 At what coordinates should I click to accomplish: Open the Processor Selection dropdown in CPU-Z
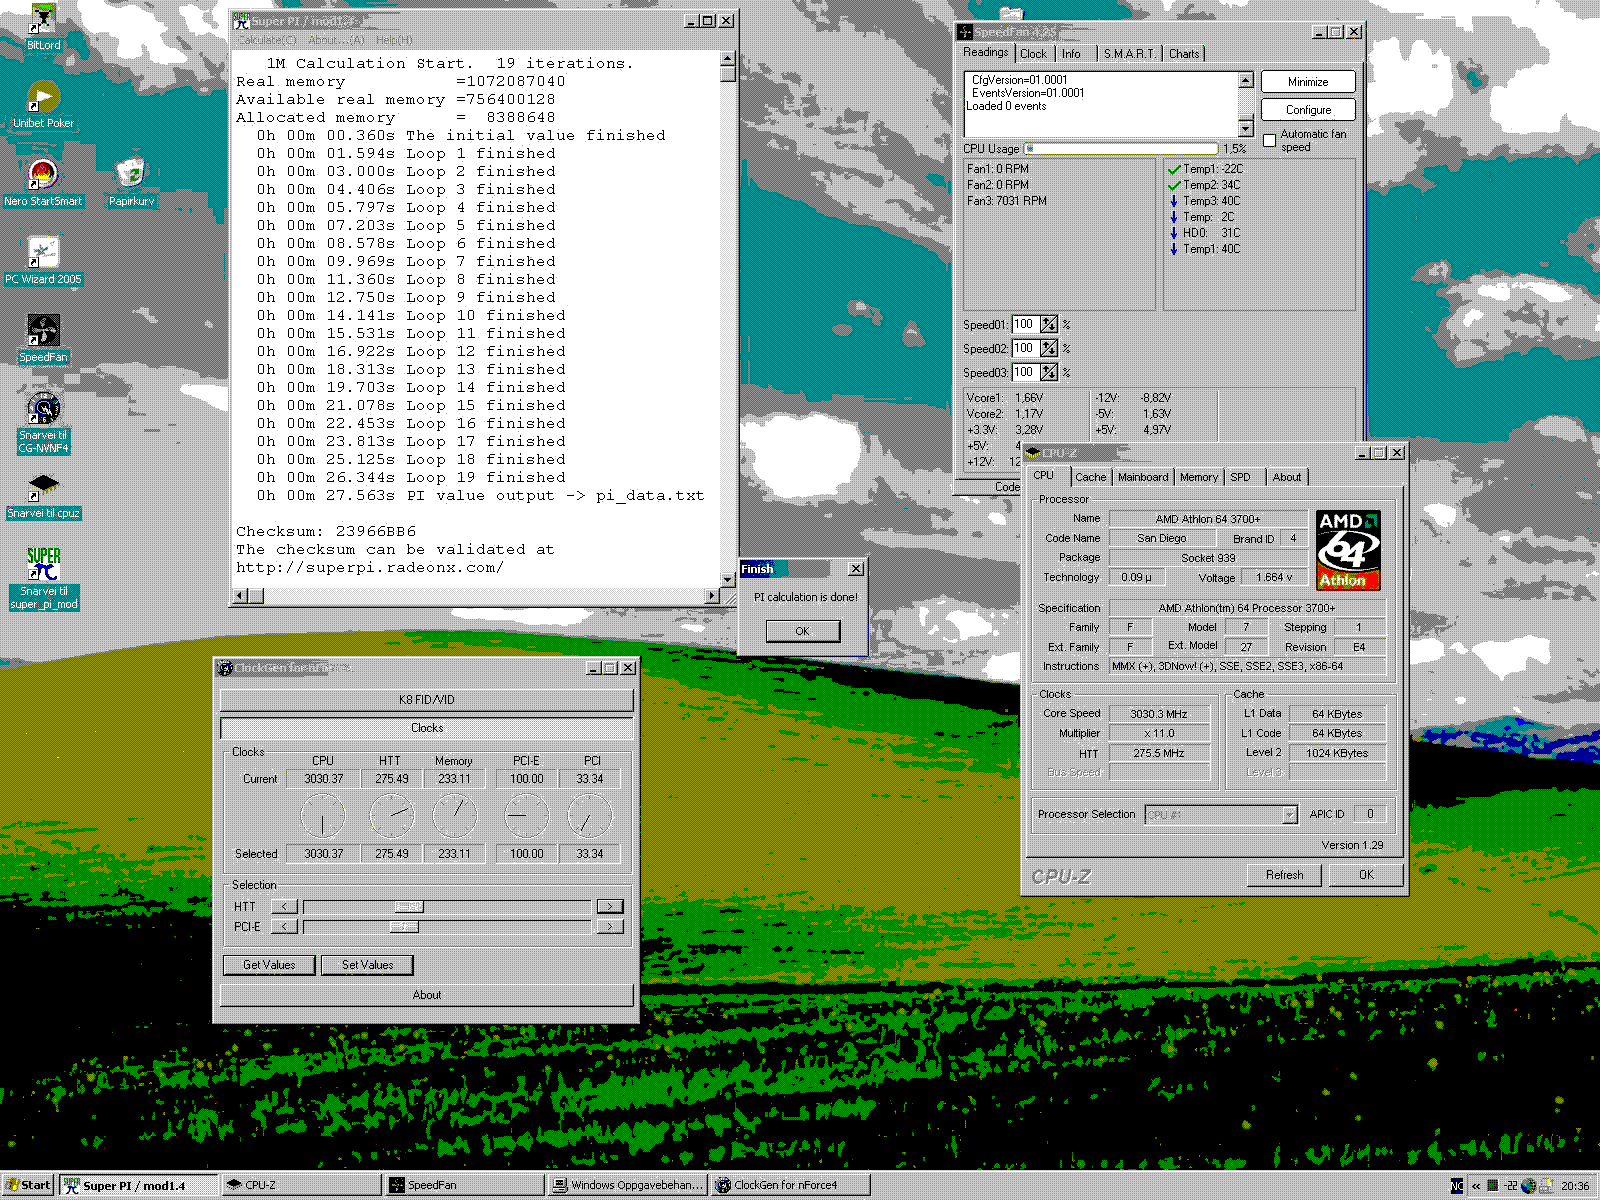coord(1289,815)
